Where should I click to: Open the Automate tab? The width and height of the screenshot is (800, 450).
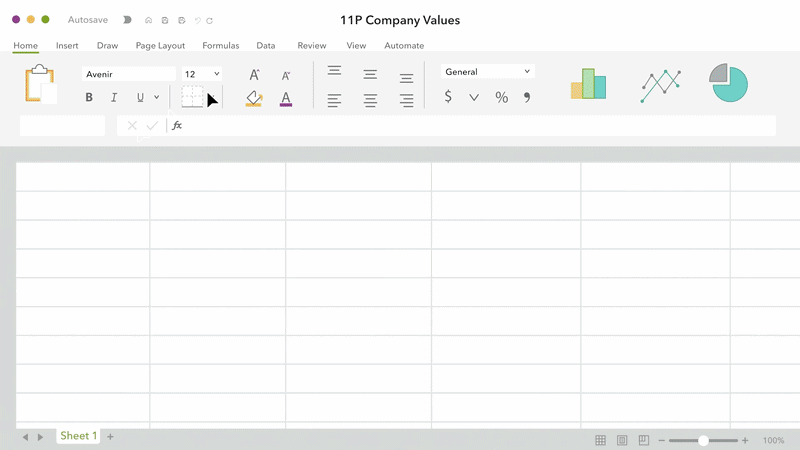pos(404,45)
